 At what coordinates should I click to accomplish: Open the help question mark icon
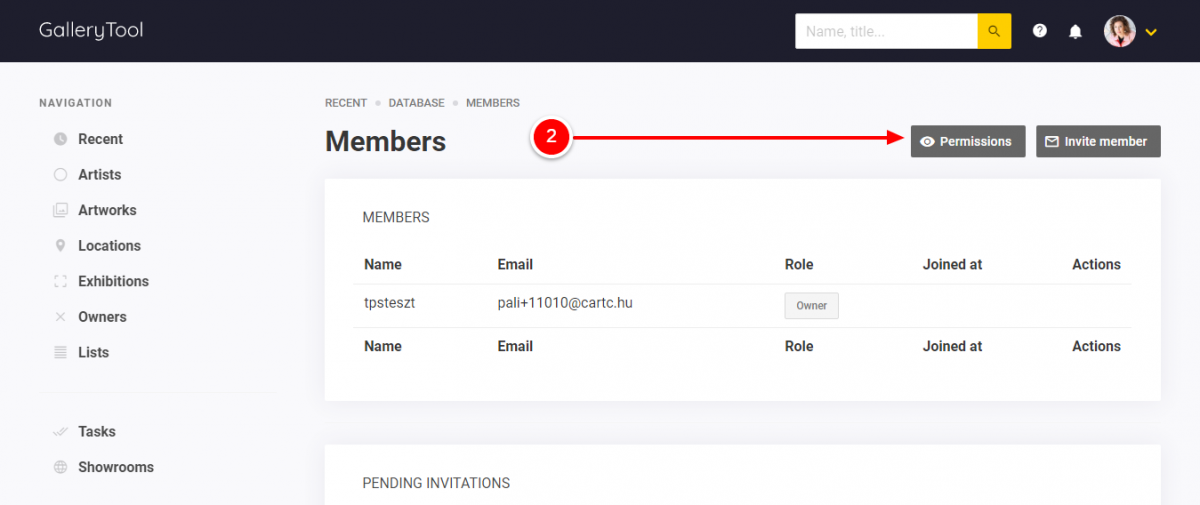[1040, 31]
